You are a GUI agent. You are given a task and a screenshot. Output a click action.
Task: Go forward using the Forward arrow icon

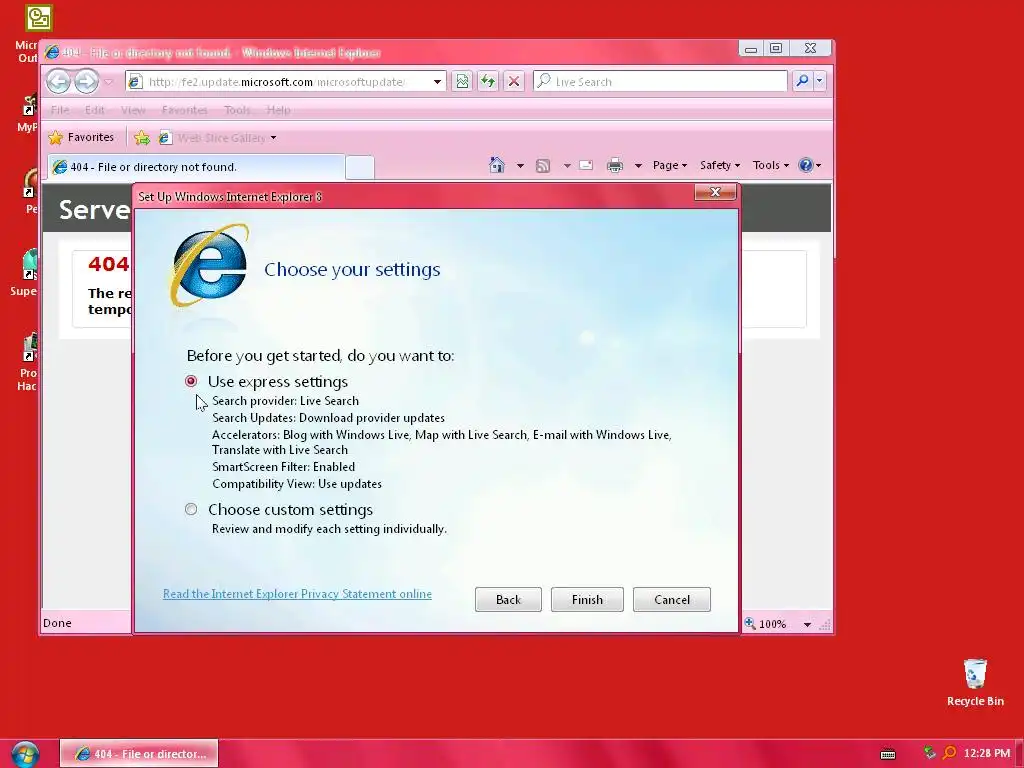click(x=86, y=82)
